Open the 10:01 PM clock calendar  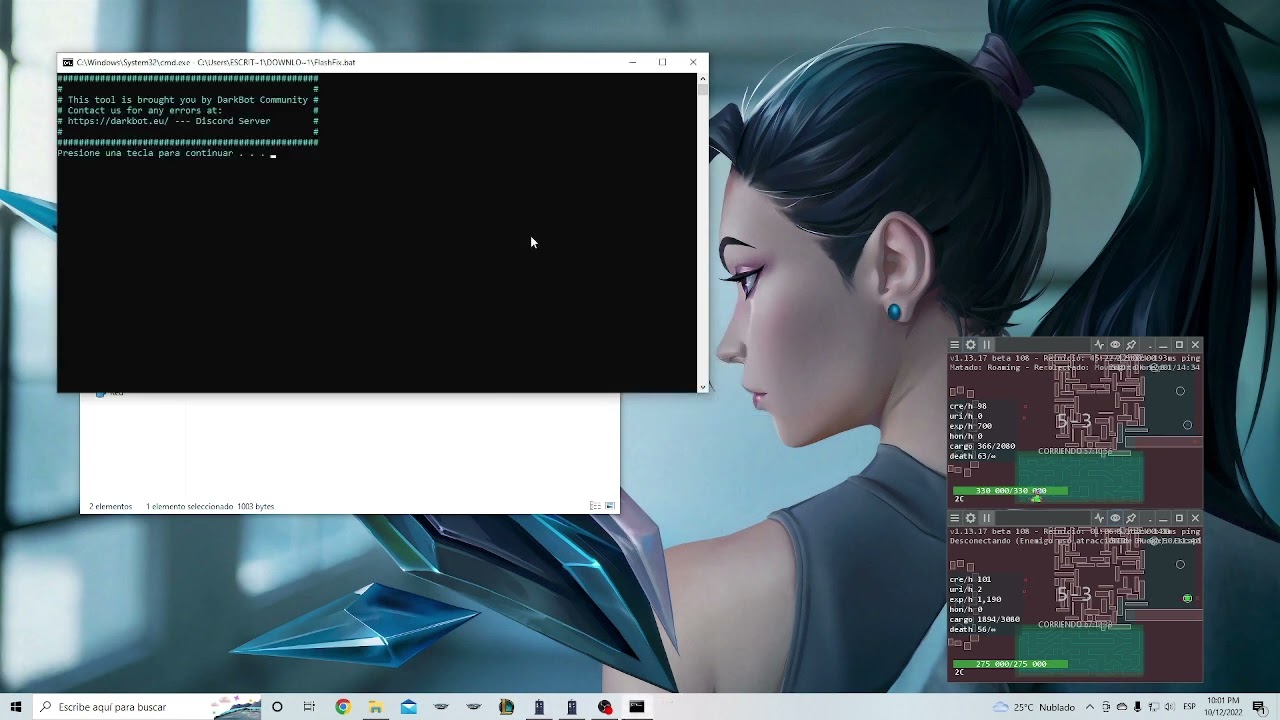1223,707
